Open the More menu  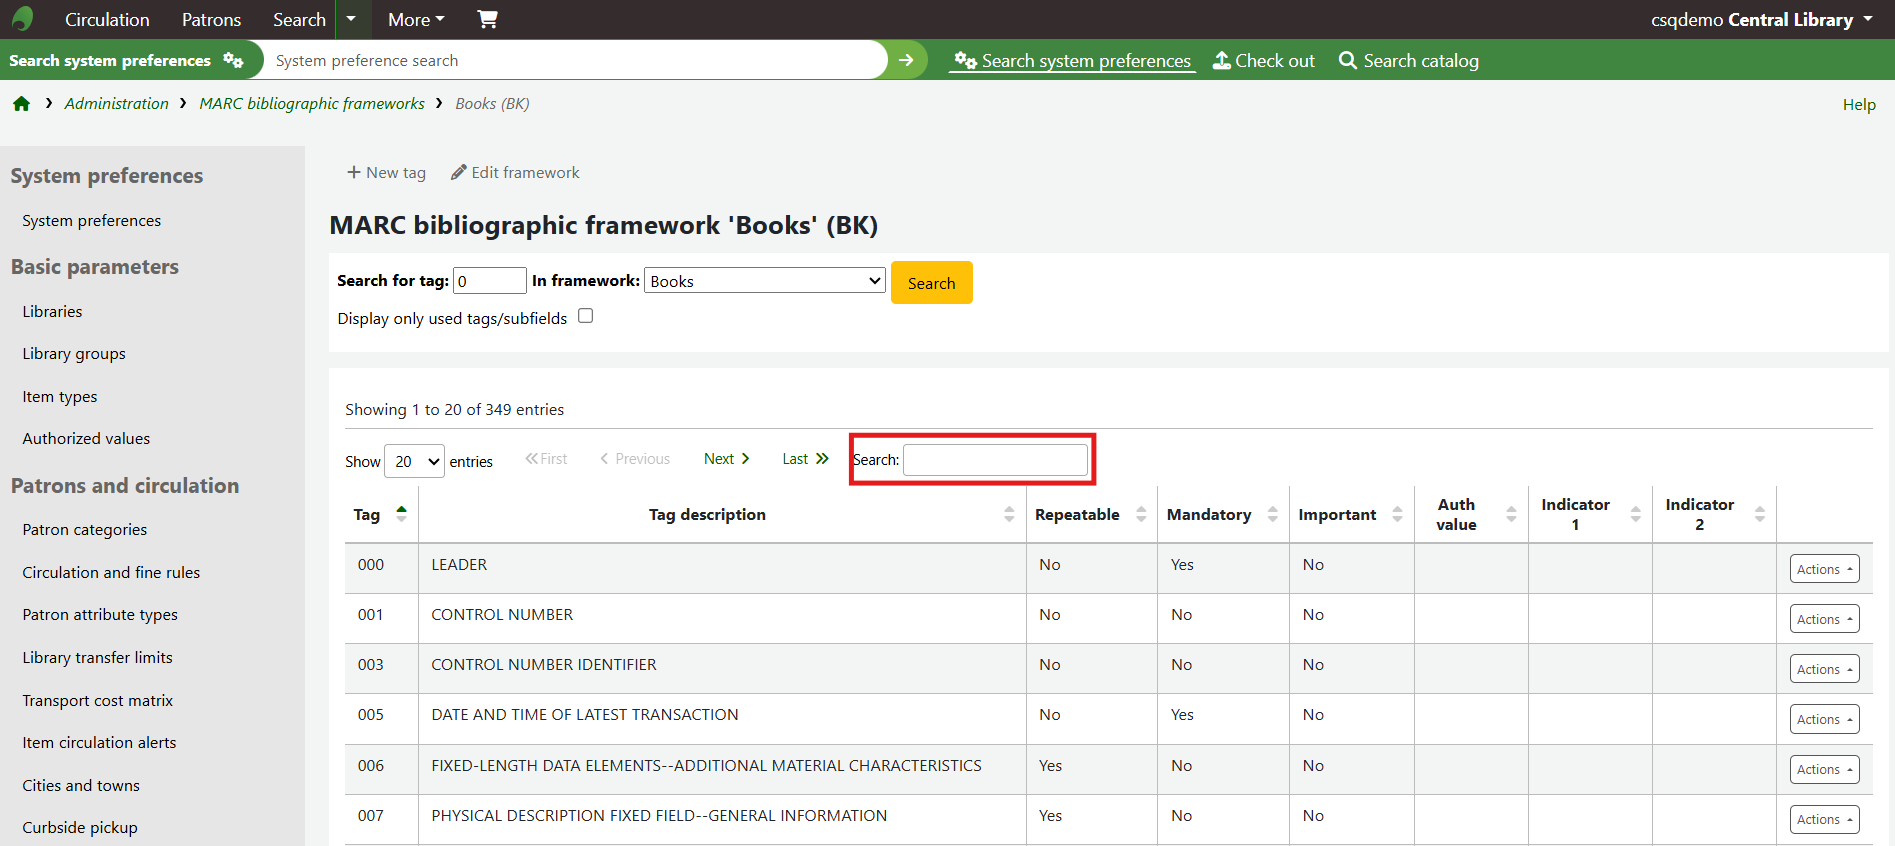click(416, 19)
